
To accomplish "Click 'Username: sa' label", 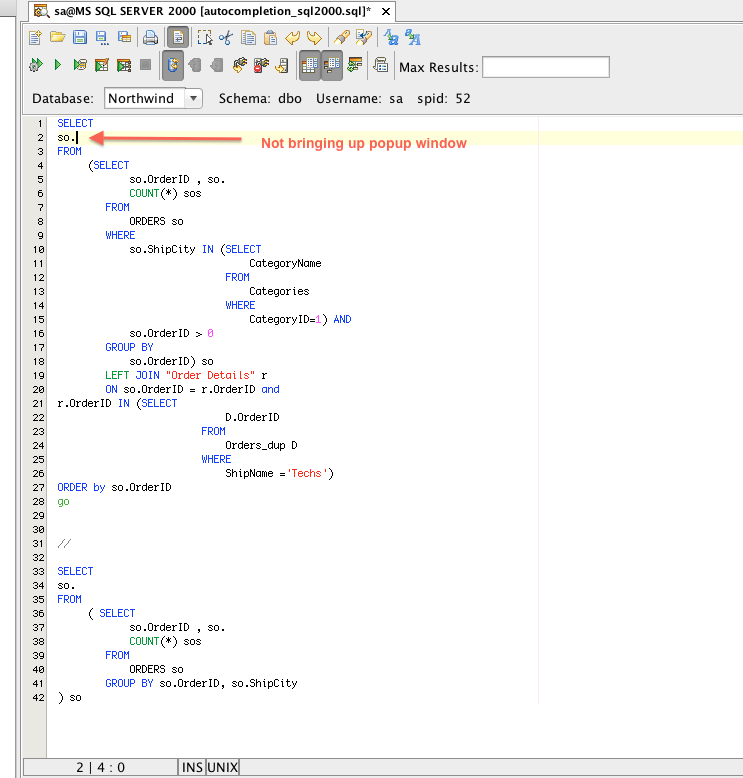I will pyautogui.click(x=359, y=98).
